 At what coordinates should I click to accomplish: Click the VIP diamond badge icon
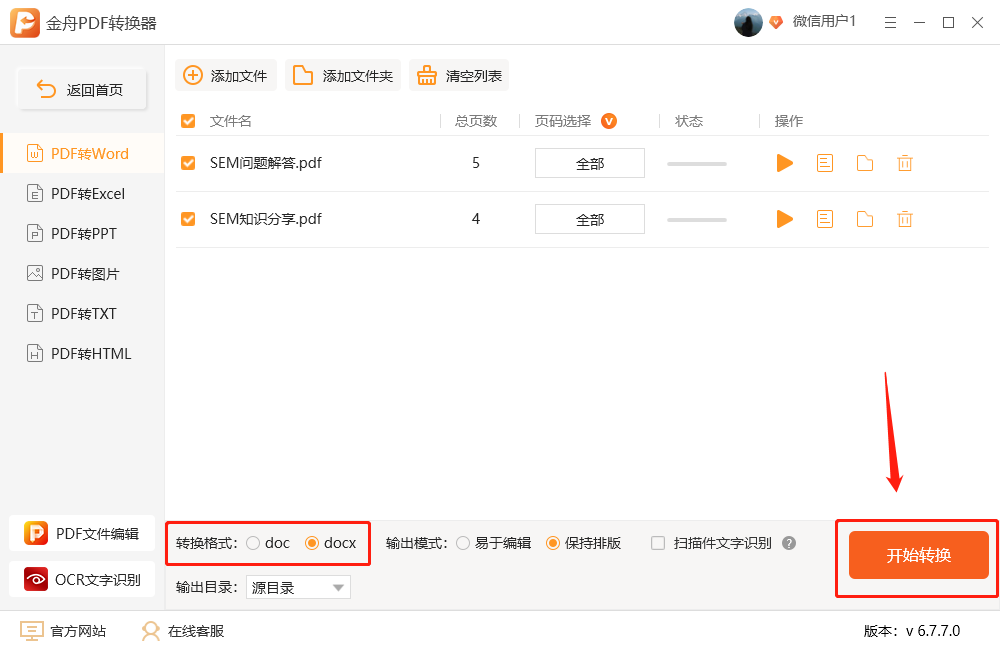(776, 23)
